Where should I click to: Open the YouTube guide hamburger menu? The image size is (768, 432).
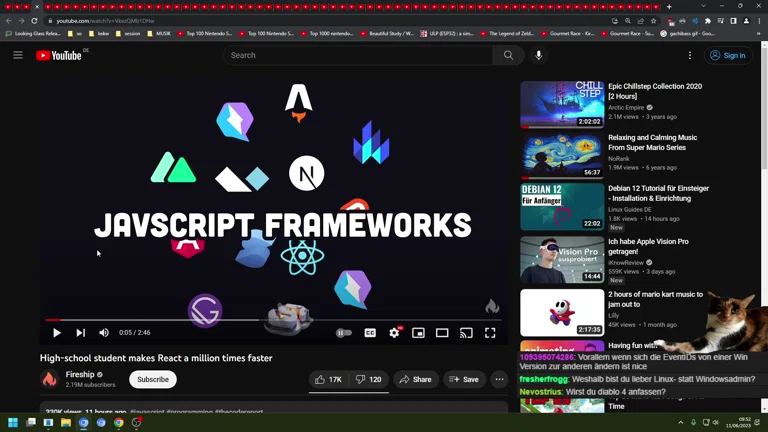18,55
